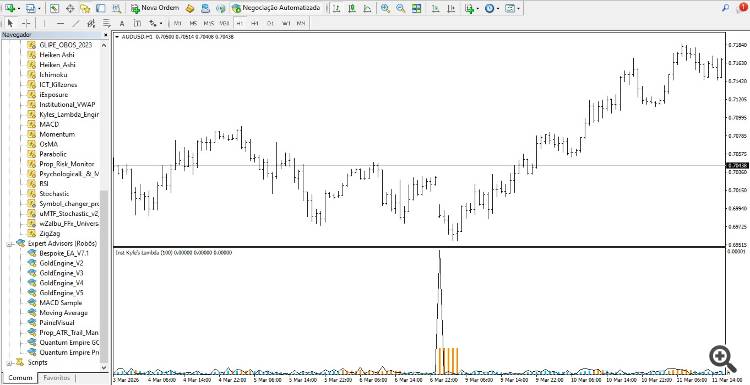Select the Fibonacci retracement tool

click(x=107, y=23)
